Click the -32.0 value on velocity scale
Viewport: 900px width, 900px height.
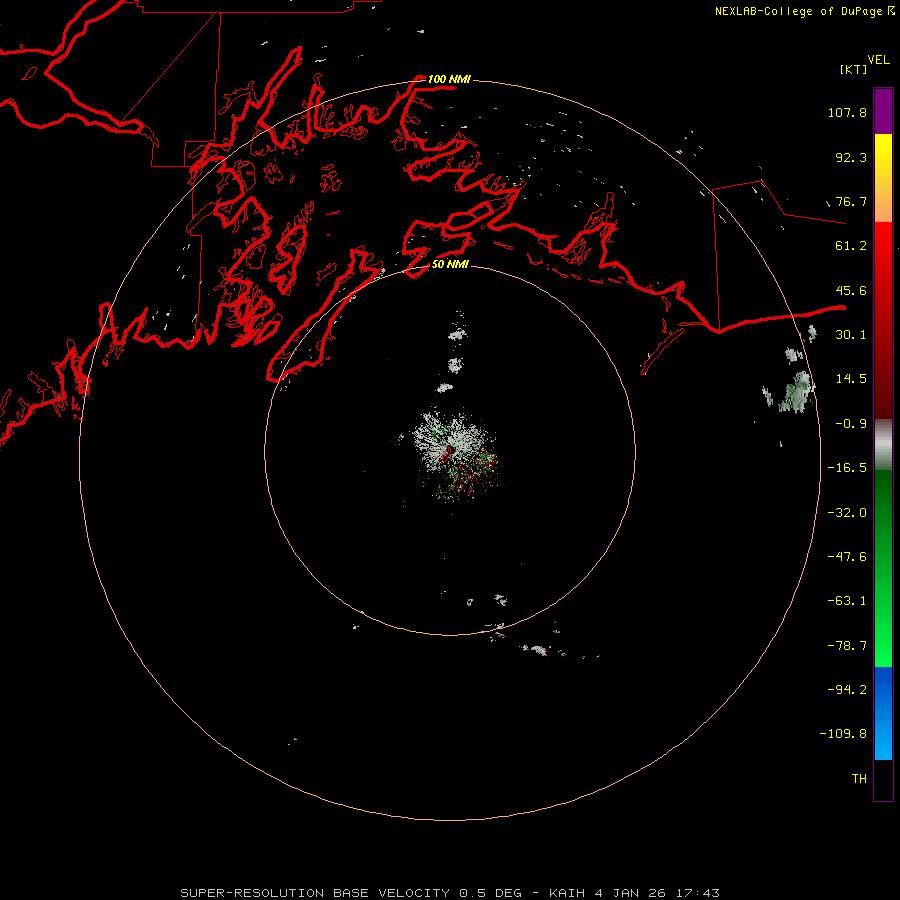847,513
